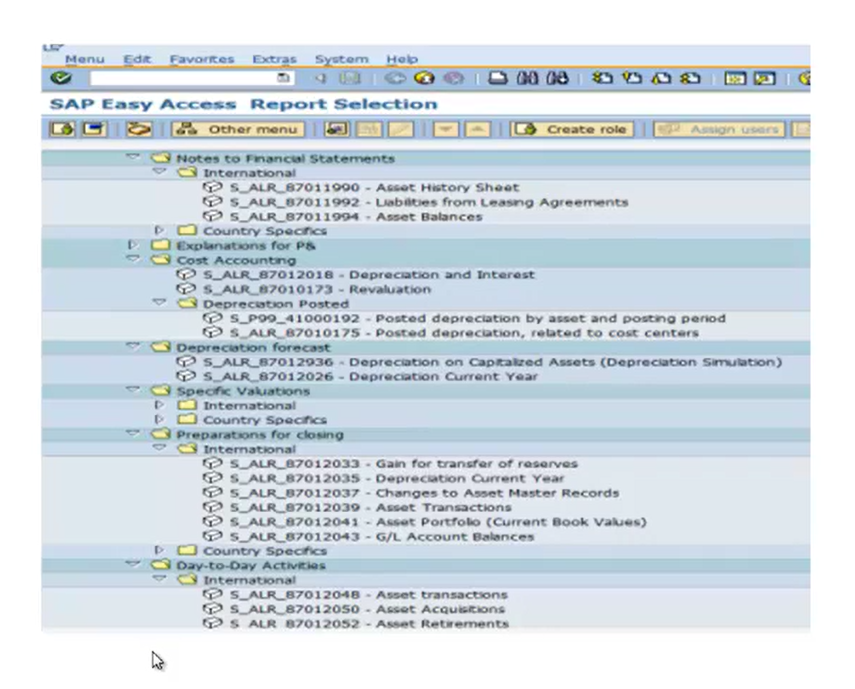Click the Next Page icon
The height and width of the screenshot is (689, 855).
pos(661,78)
